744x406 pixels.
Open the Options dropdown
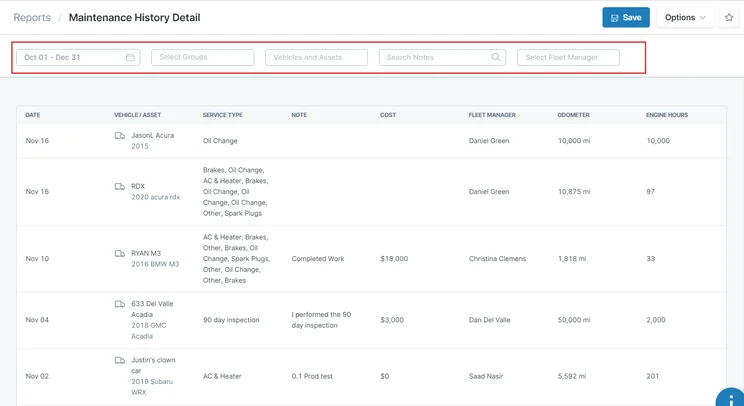point(685,18)
